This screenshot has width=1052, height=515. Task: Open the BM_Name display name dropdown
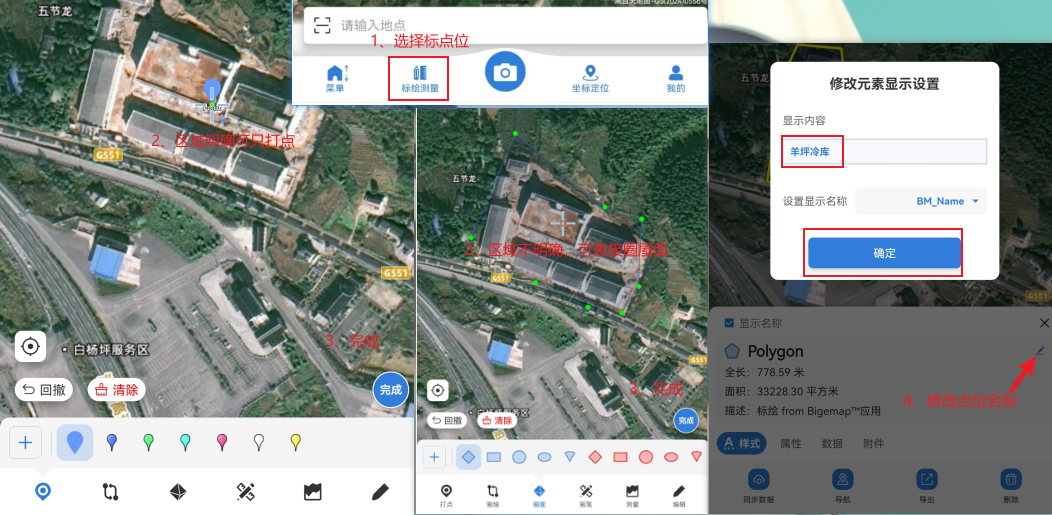tap(920, 201)
